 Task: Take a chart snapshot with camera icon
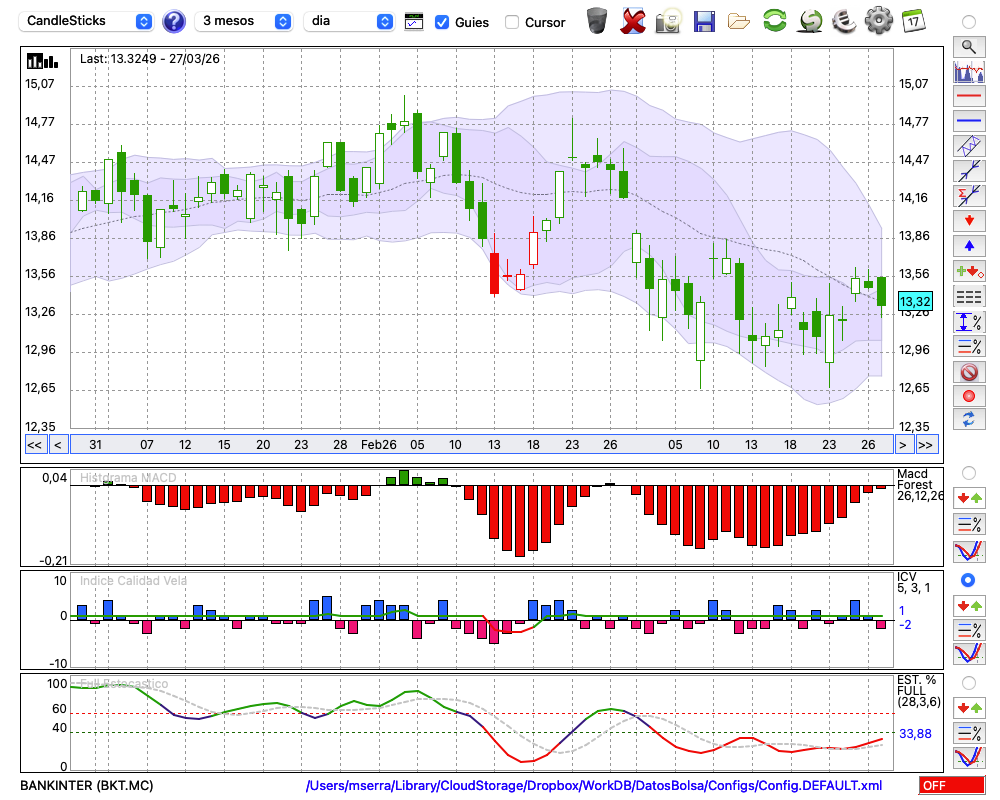(669, 21)
